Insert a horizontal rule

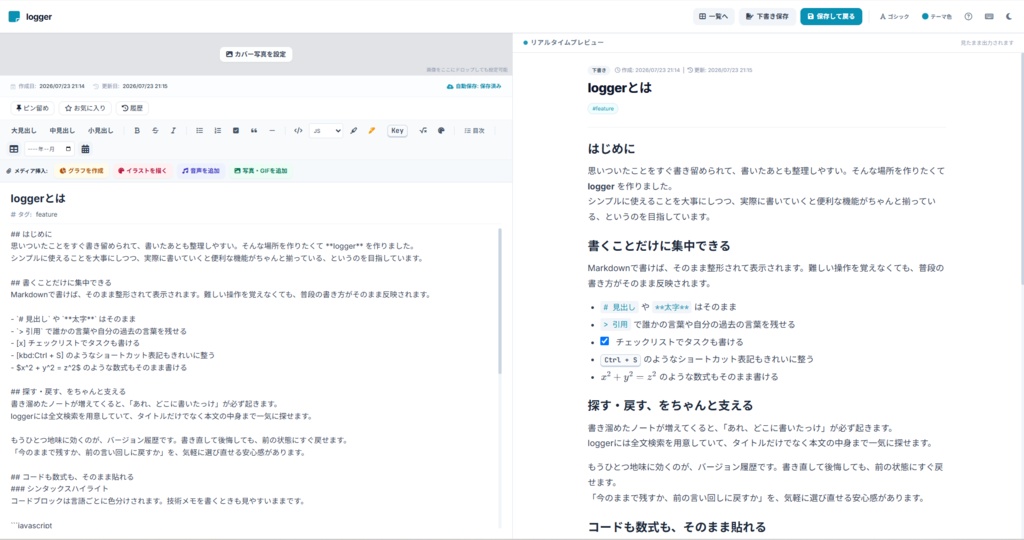click(x=272, y=131)
